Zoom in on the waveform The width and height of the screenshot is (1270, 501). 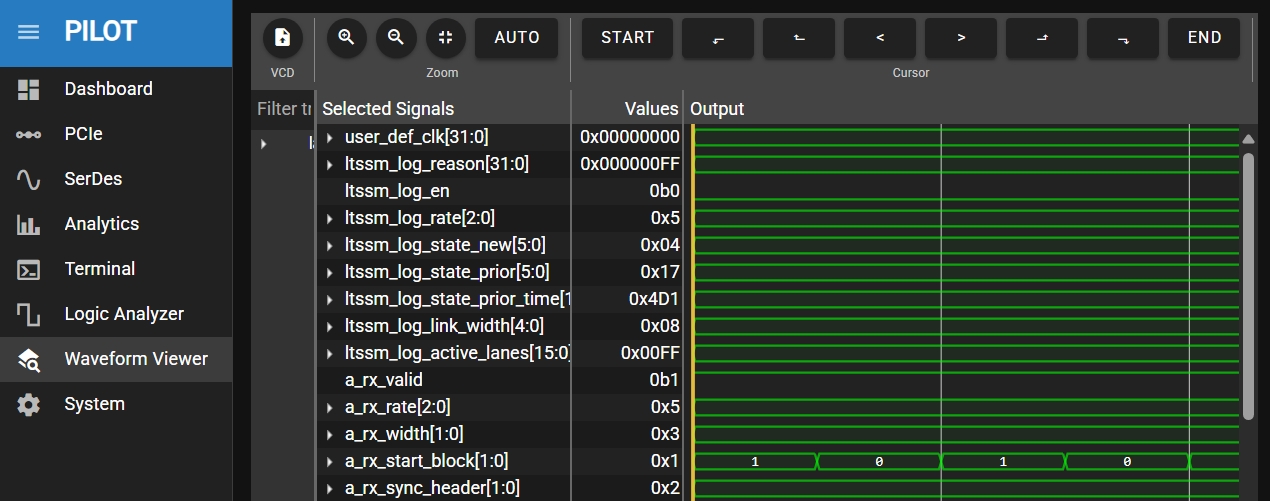[x=346, y=38]
